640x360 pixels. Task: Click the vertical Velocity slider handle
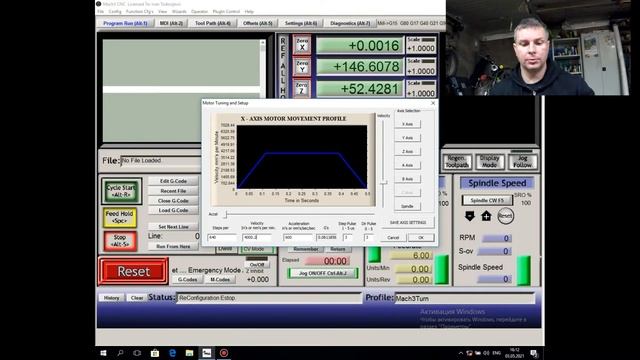click(x=383, y=182)
